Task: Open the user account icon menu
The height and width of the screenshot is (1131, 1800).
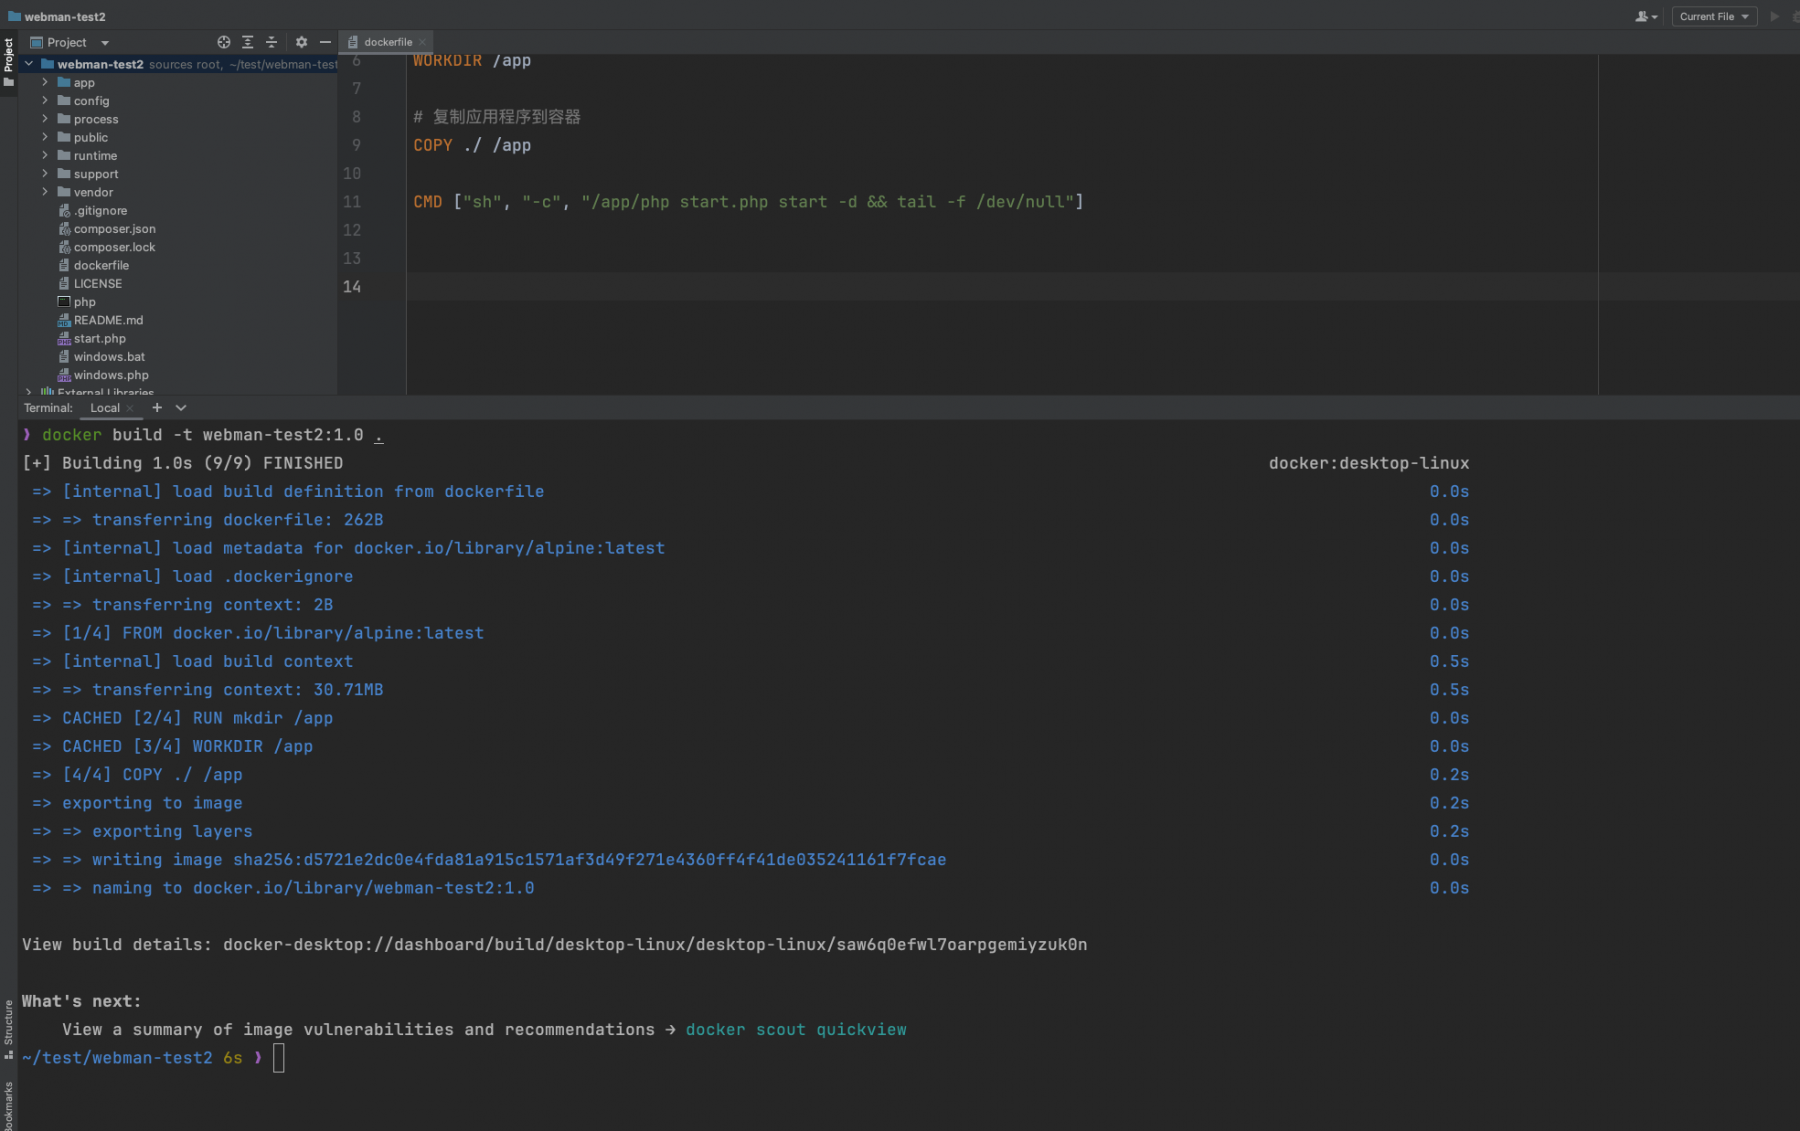Action: coord(1645,16)
